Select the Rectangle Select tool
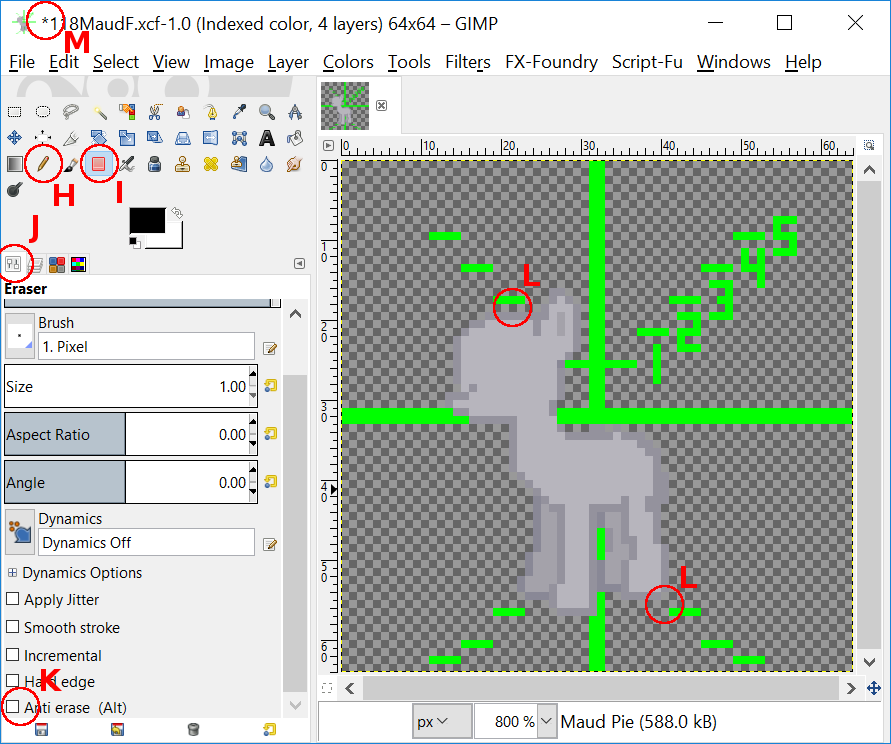The image size is (891, 744). point(14,111)
